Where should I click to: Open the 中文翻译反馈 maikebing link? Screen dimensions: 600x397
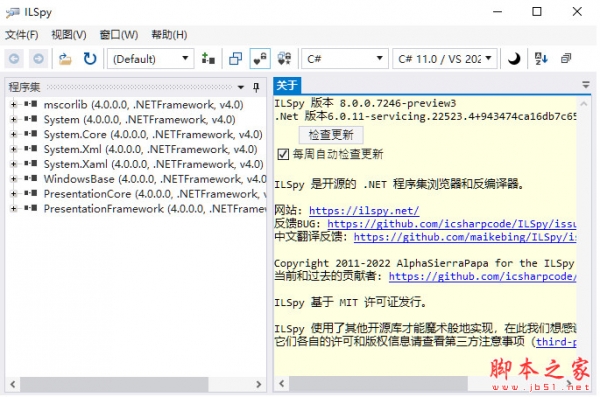pyautogui.click(x=465, y=237)
